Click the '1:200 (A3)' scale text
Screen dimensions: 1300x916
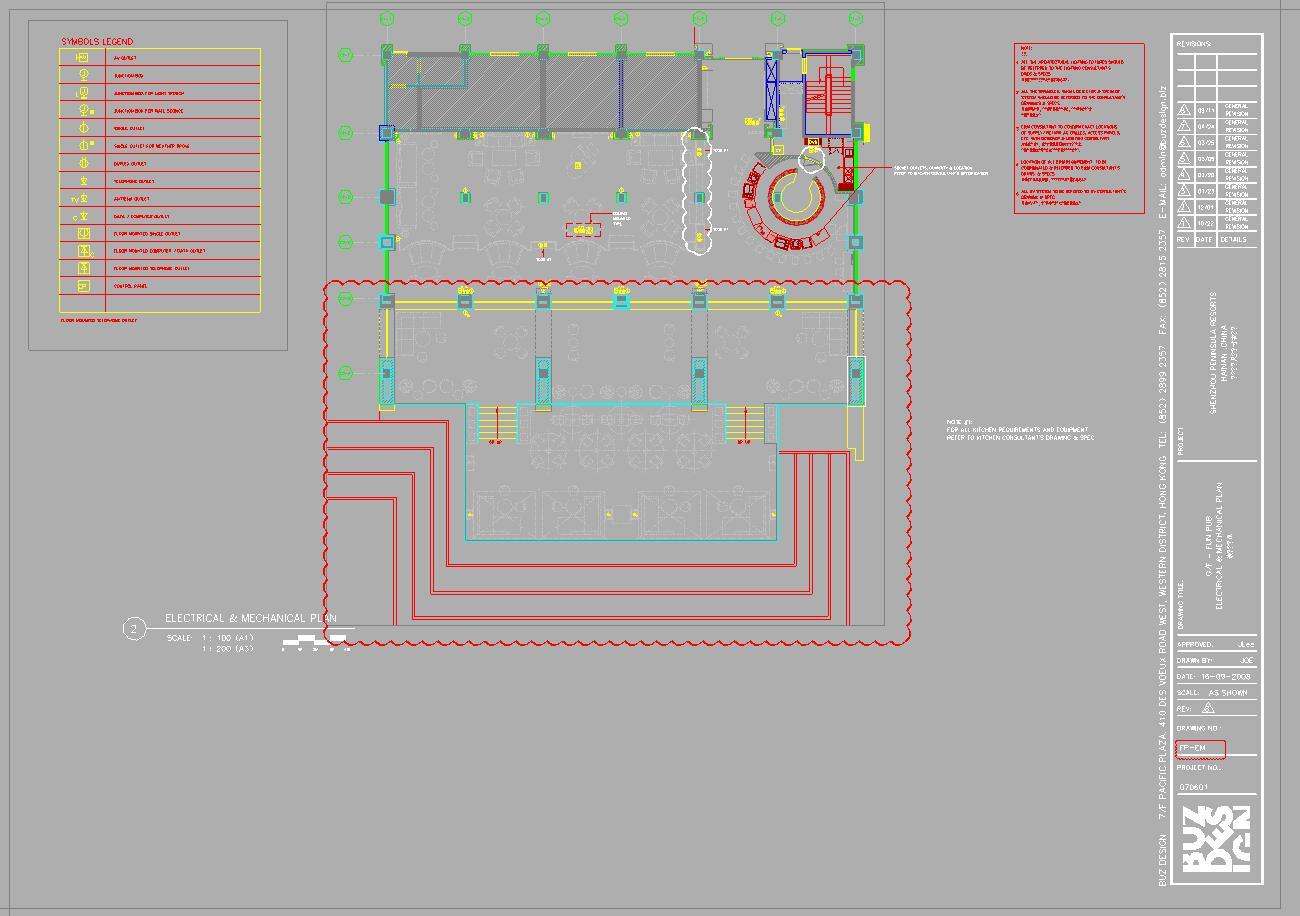pos(228,649)
